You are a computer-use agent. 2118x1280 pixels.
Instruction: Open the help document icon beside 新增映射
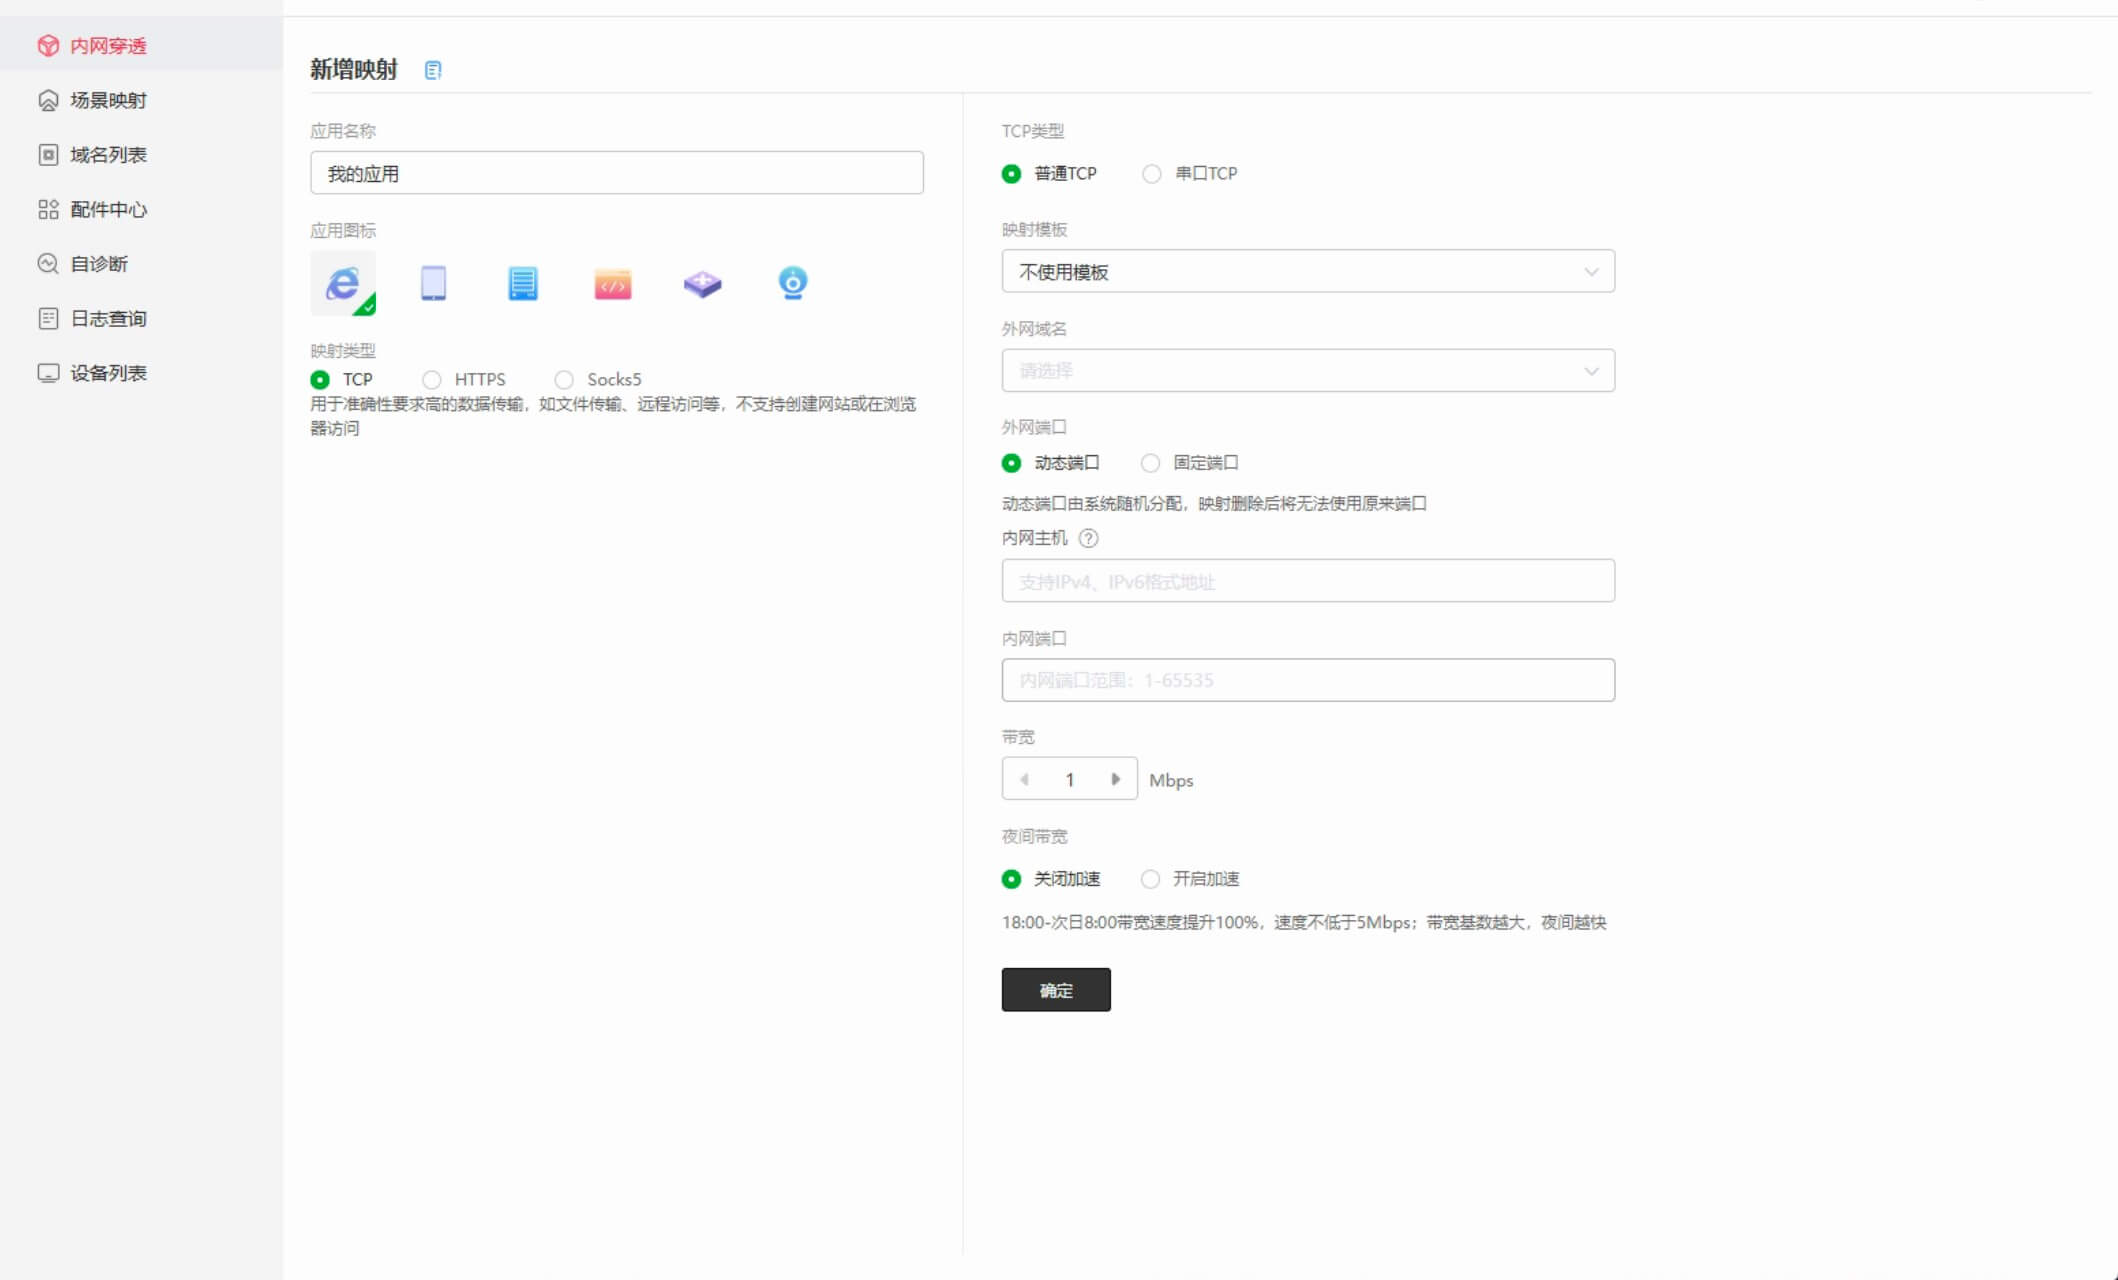coord(433,70)
